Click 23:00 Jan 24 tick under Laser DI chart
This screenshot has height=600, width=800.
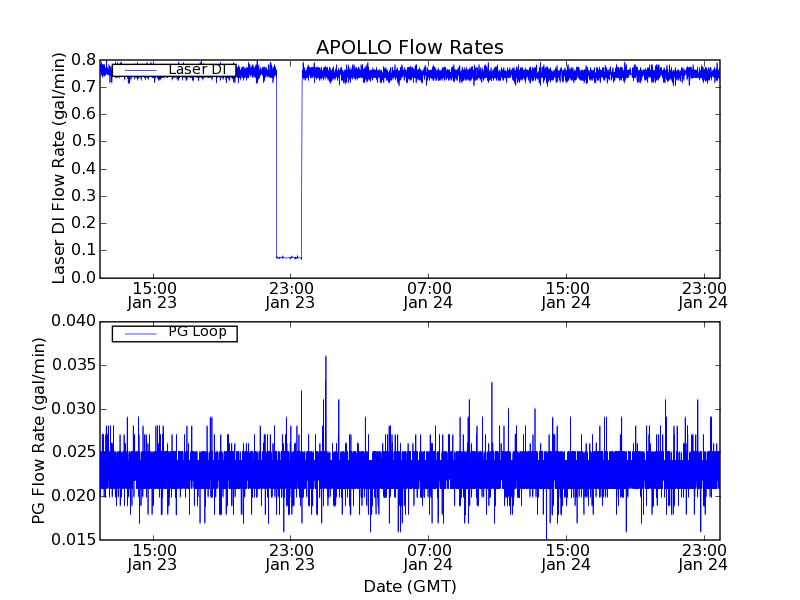(704, 294)
